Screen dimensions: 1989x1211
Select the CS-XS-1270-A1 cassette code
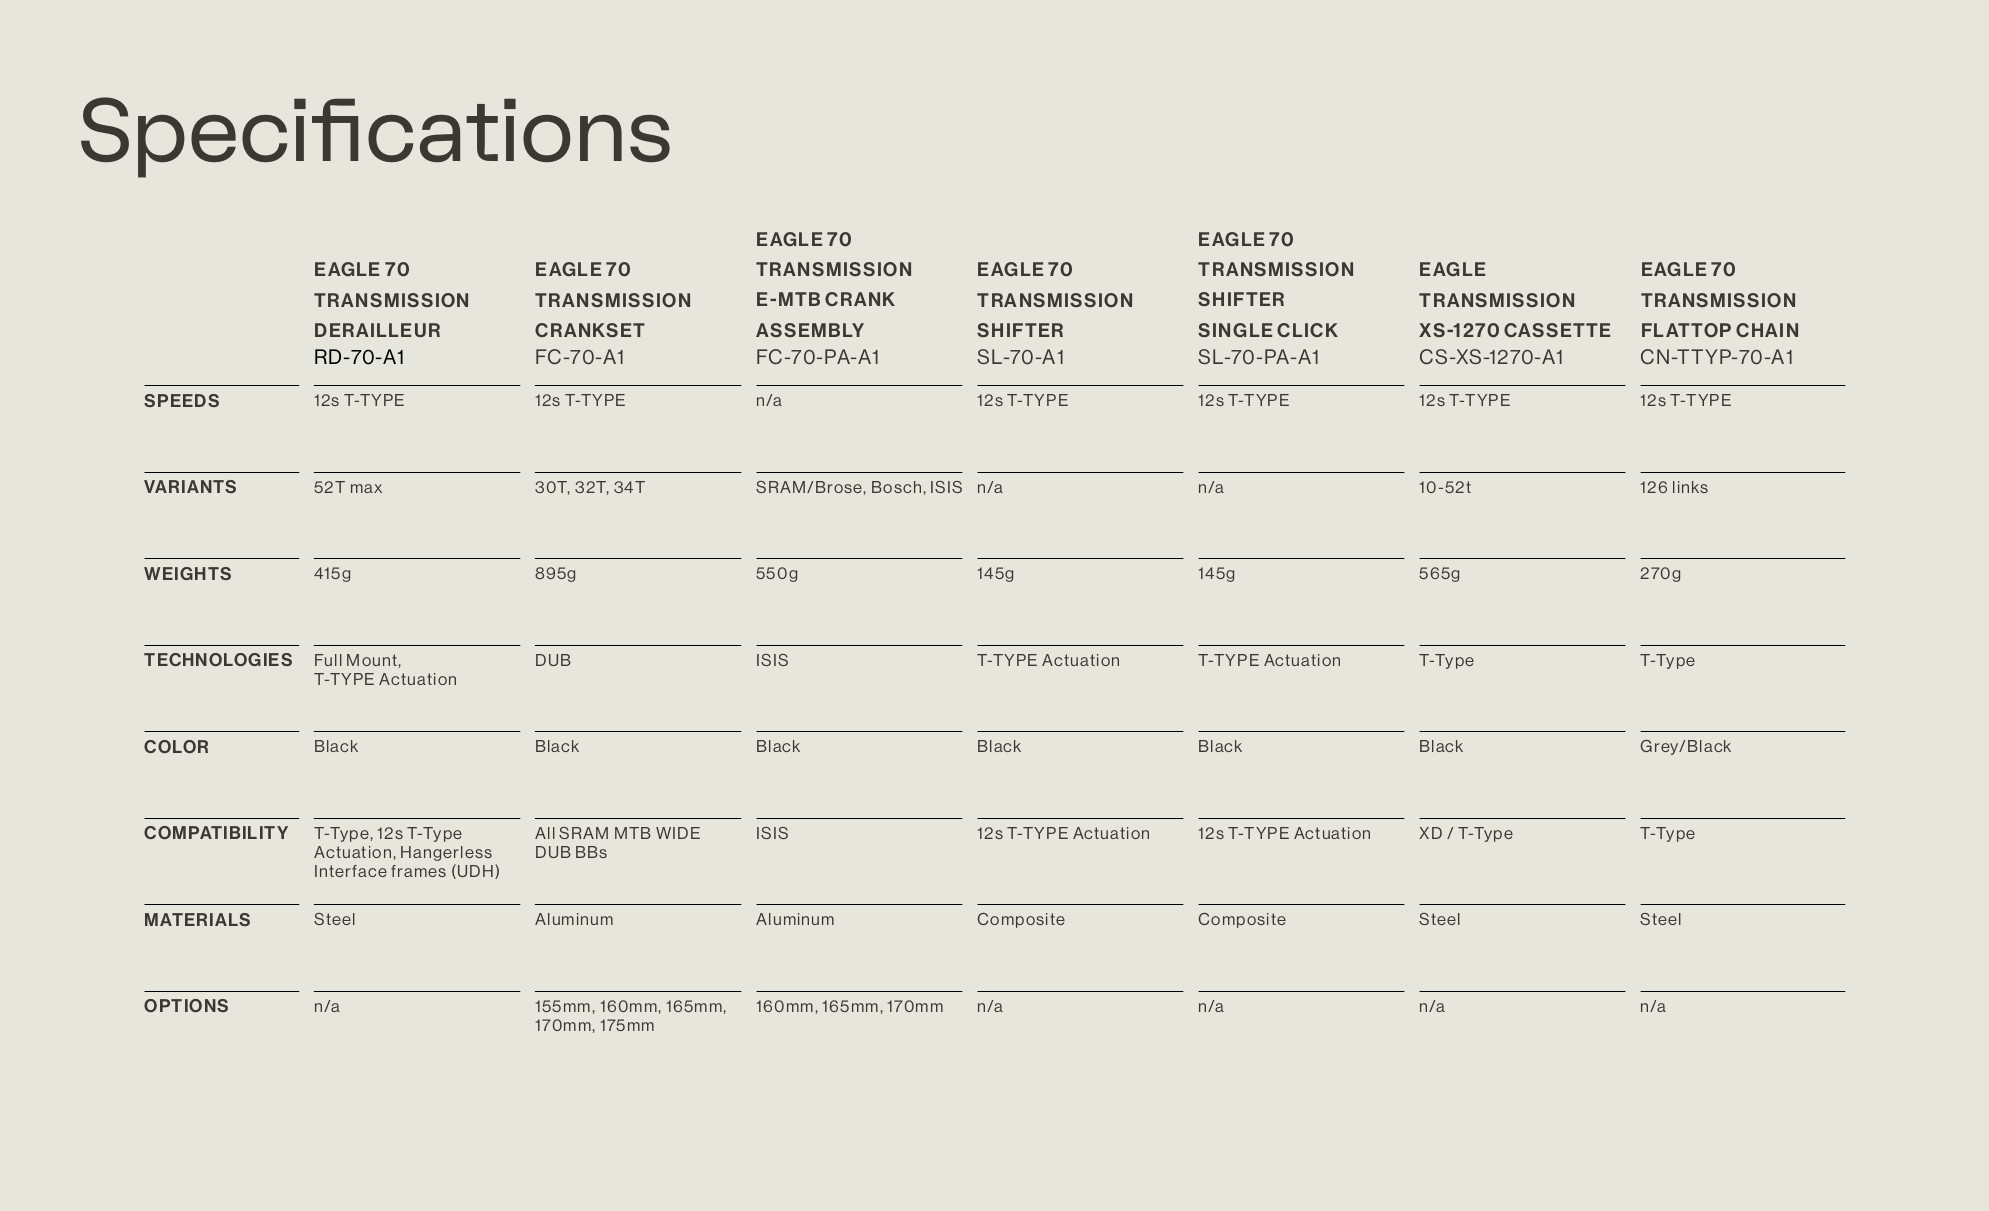pyautogui.click(x=1490, y=358)
